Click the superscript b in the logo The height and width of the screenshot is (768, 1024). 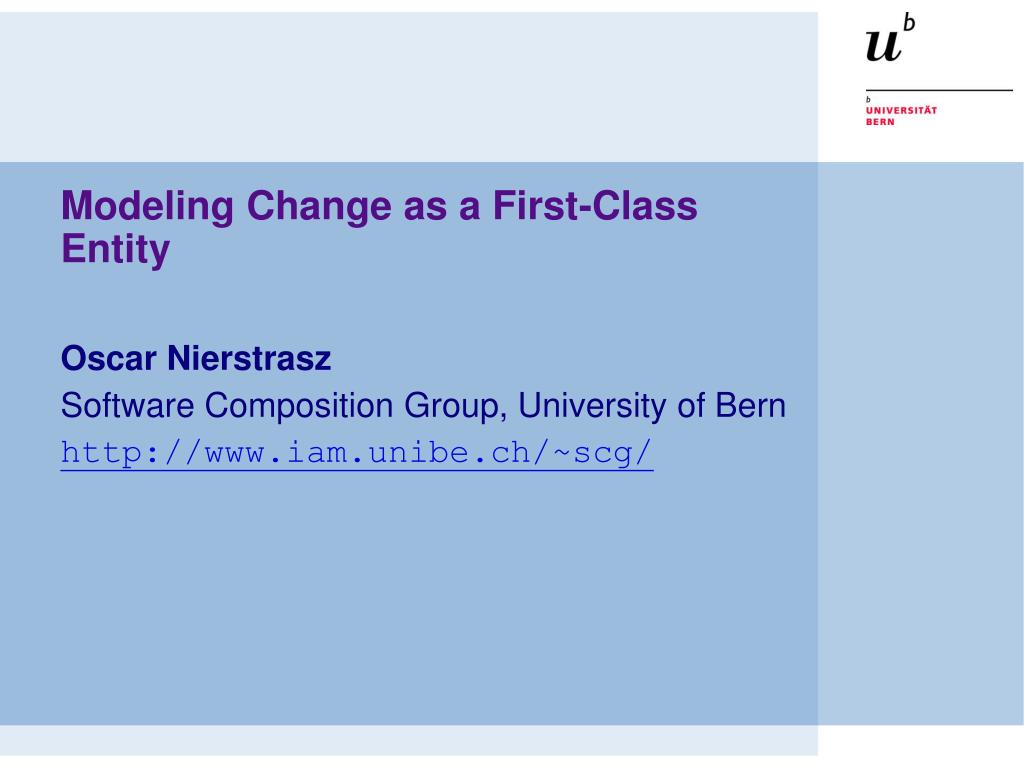909,22
